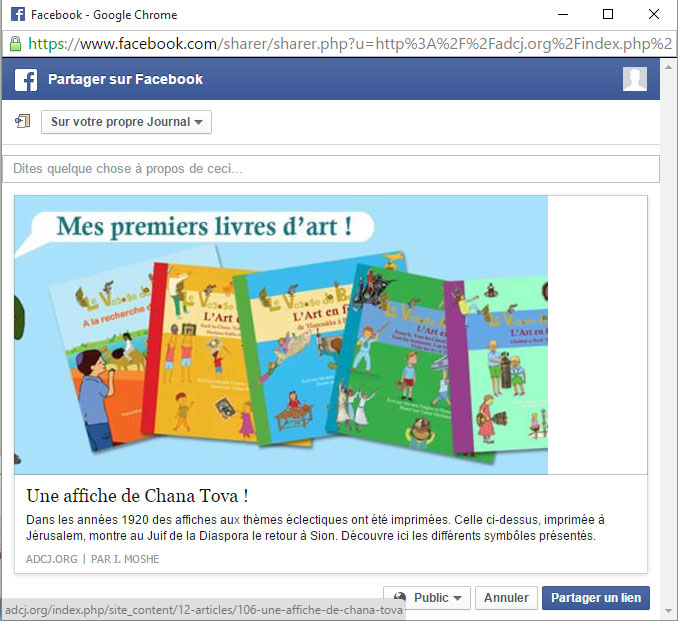
Task: Minimize the Chrome window
Action: pos(563,14)
